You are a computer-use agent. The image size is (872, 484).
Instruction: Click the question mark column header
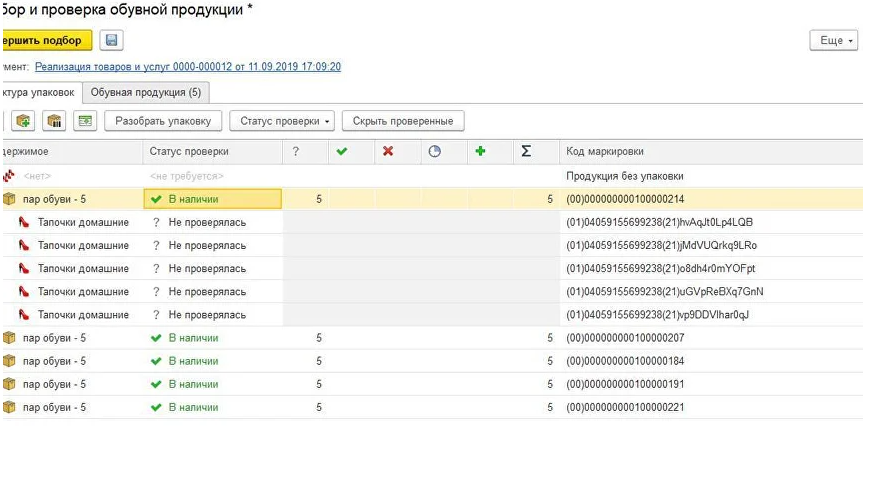[295, 152]
